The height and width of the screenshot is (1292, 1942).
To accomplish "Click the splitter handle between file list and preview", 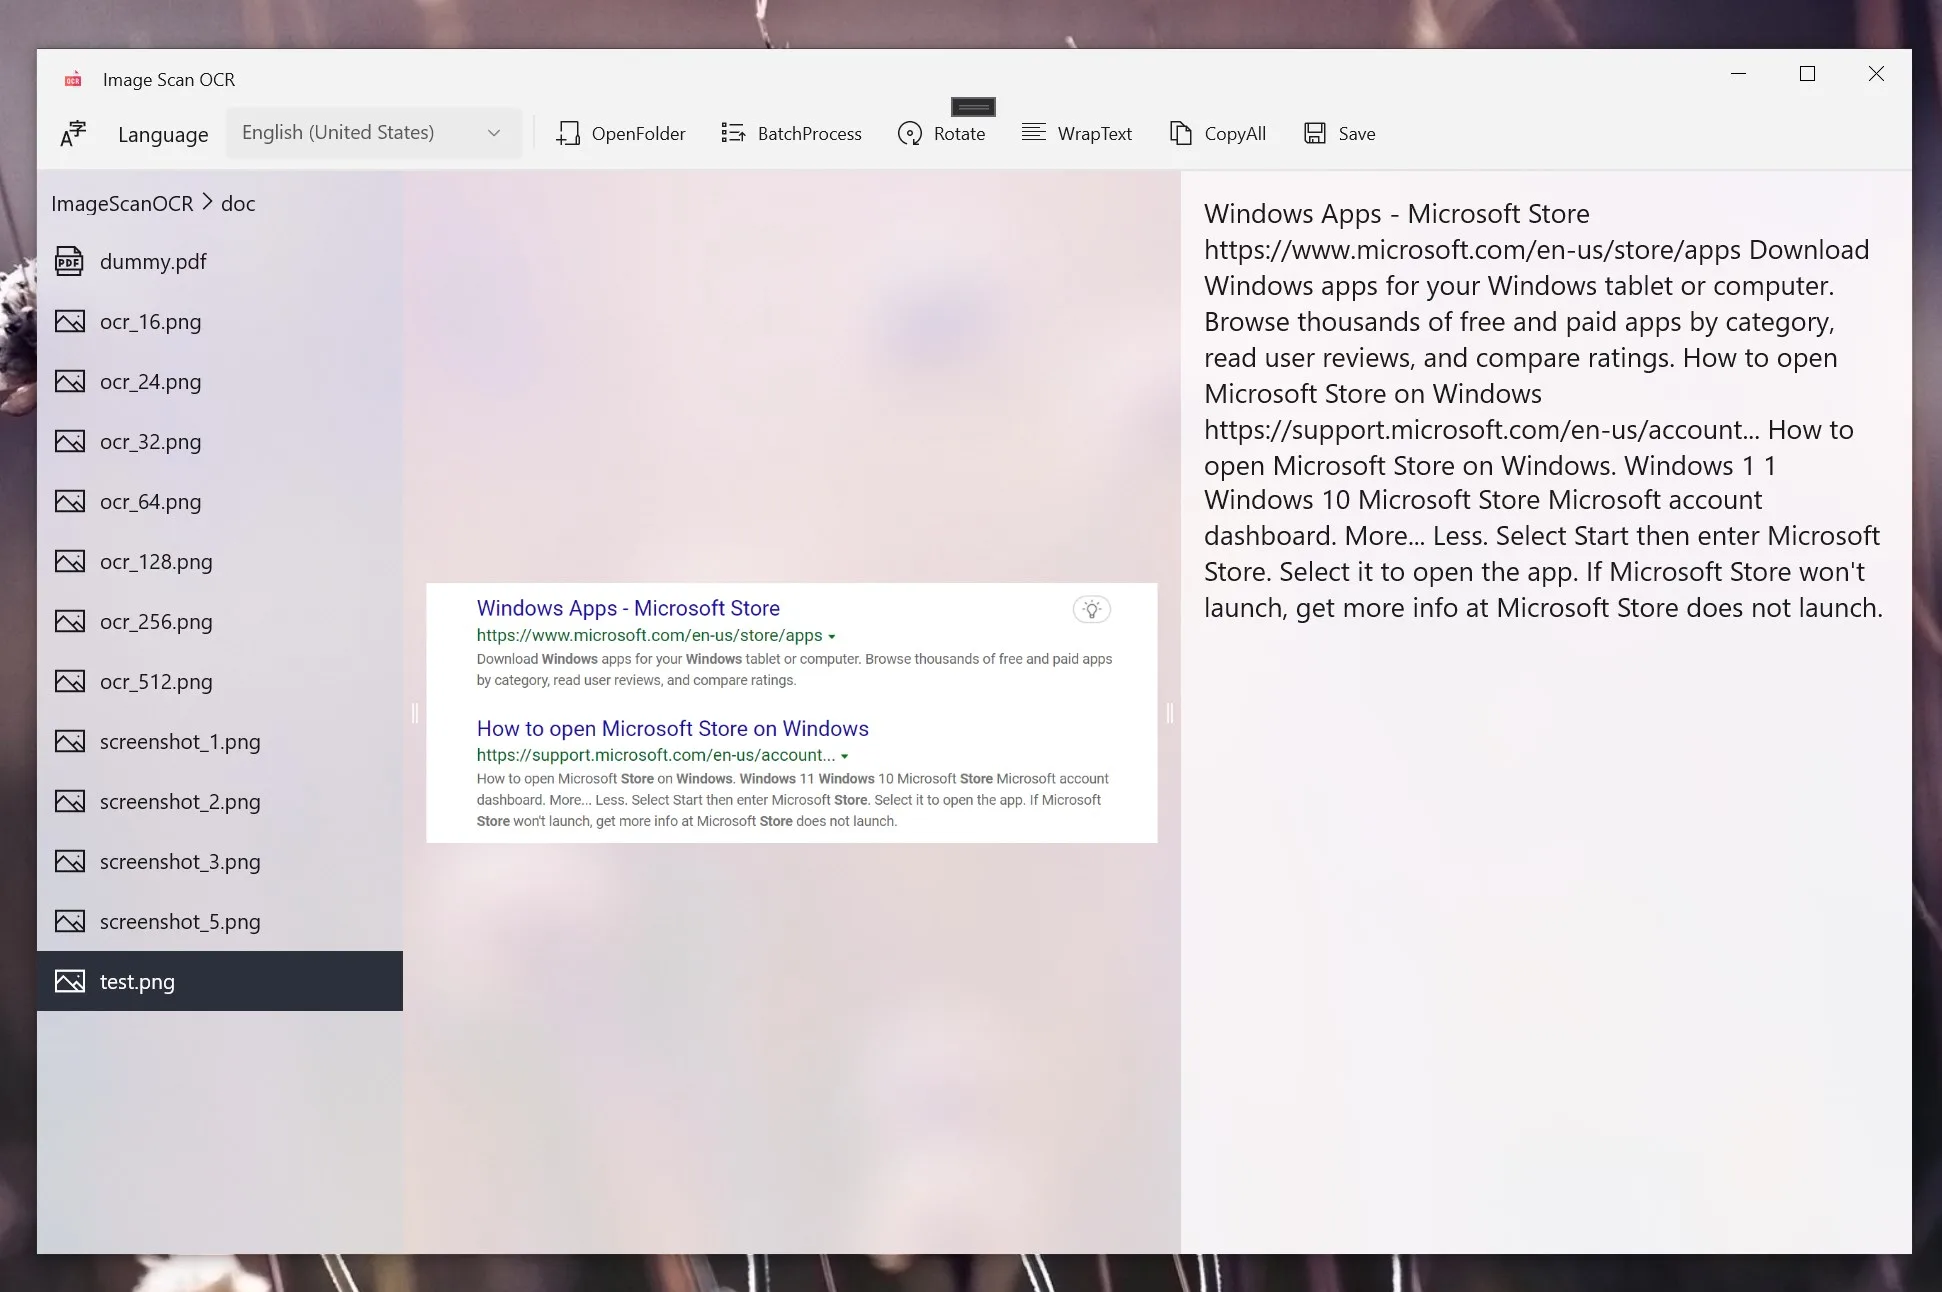I will 414,712.
